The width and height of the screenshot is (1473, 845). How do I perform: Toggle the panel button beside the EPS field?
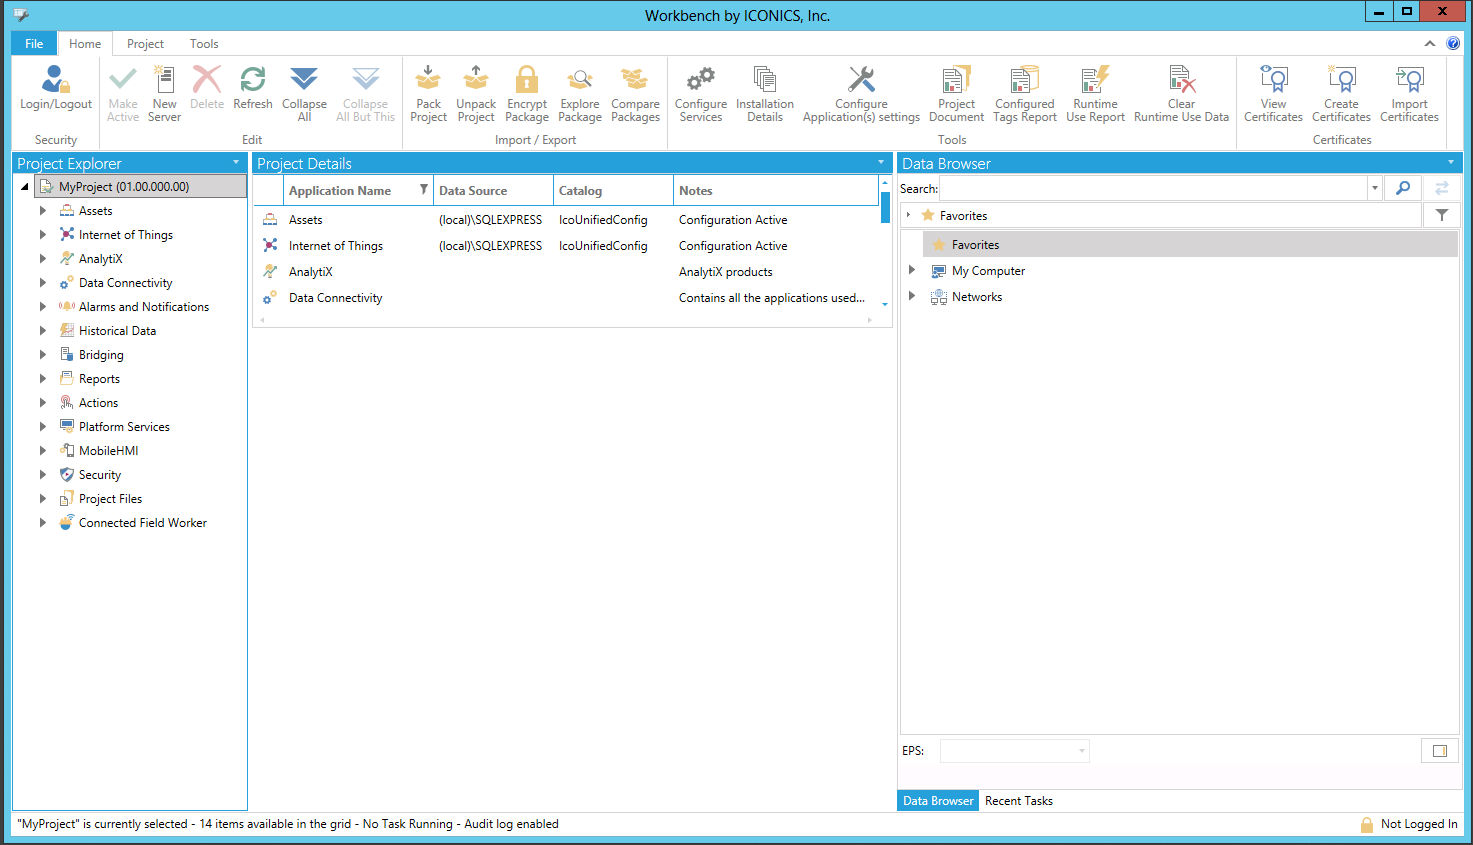[1439, 751]
